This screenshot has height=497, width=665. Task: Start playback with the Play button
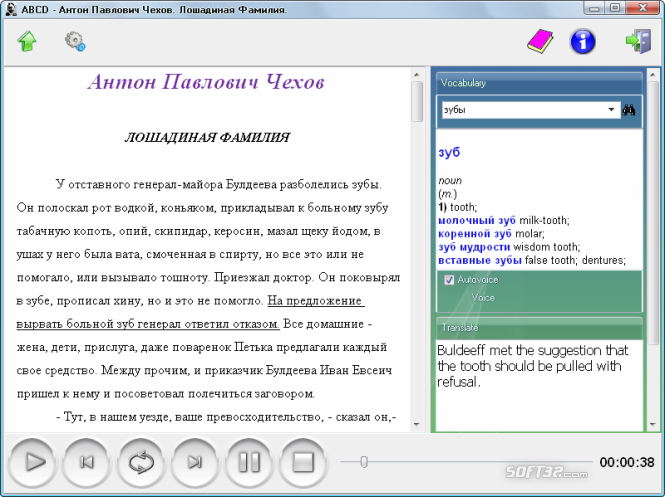point(33,462)
